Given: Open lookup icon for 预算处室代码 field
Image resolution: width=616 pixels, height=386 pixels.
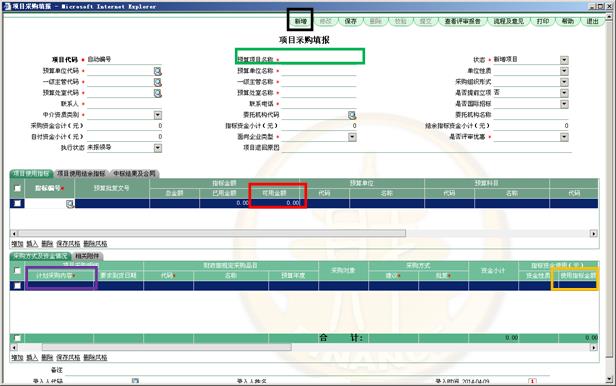Looking at the screenshot, I should click(x=158, y=93).
